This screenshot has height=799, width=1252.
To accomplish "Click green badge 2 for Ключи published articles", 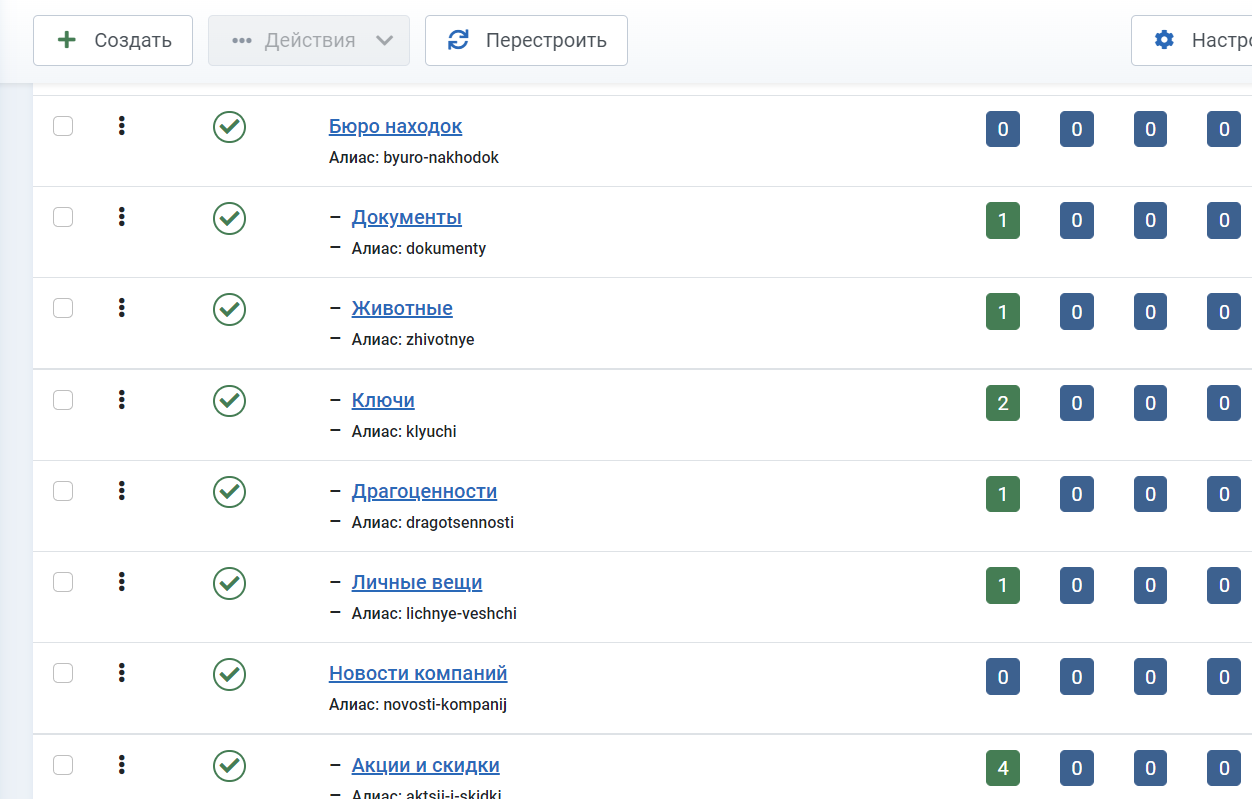I will (1002, 403).
